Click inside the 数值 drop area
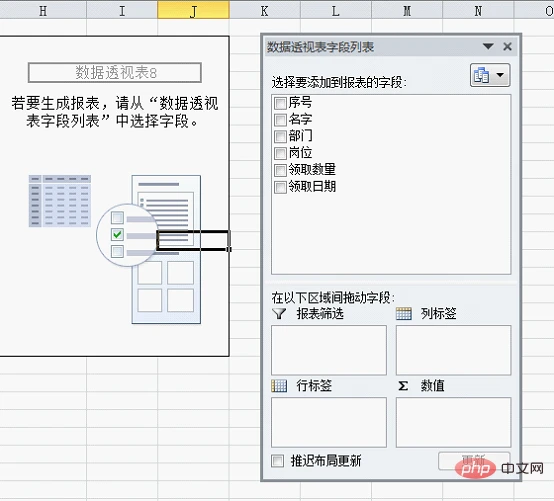The width and height of the screenshot is (554, 501). (x=453, y=422)
